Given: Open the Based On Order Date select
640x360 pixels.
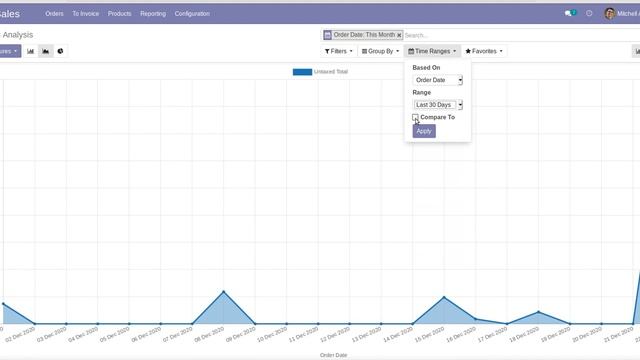Looking at the screenshot, I should 438,80.
